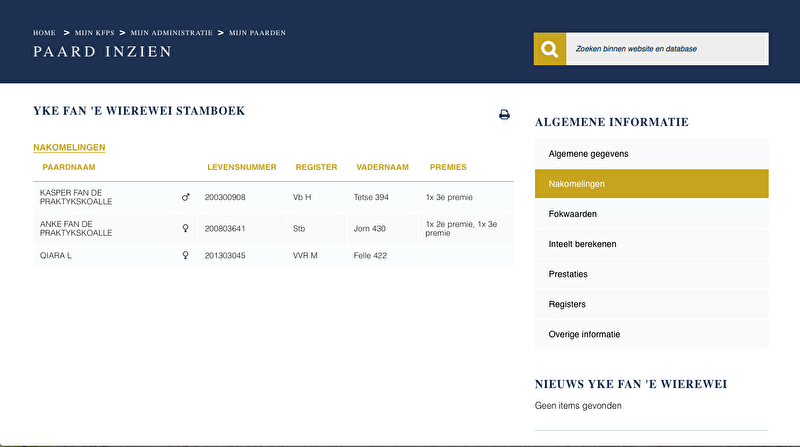
Task: Open Prestaties sidebar item
Action: coord(652,274)
